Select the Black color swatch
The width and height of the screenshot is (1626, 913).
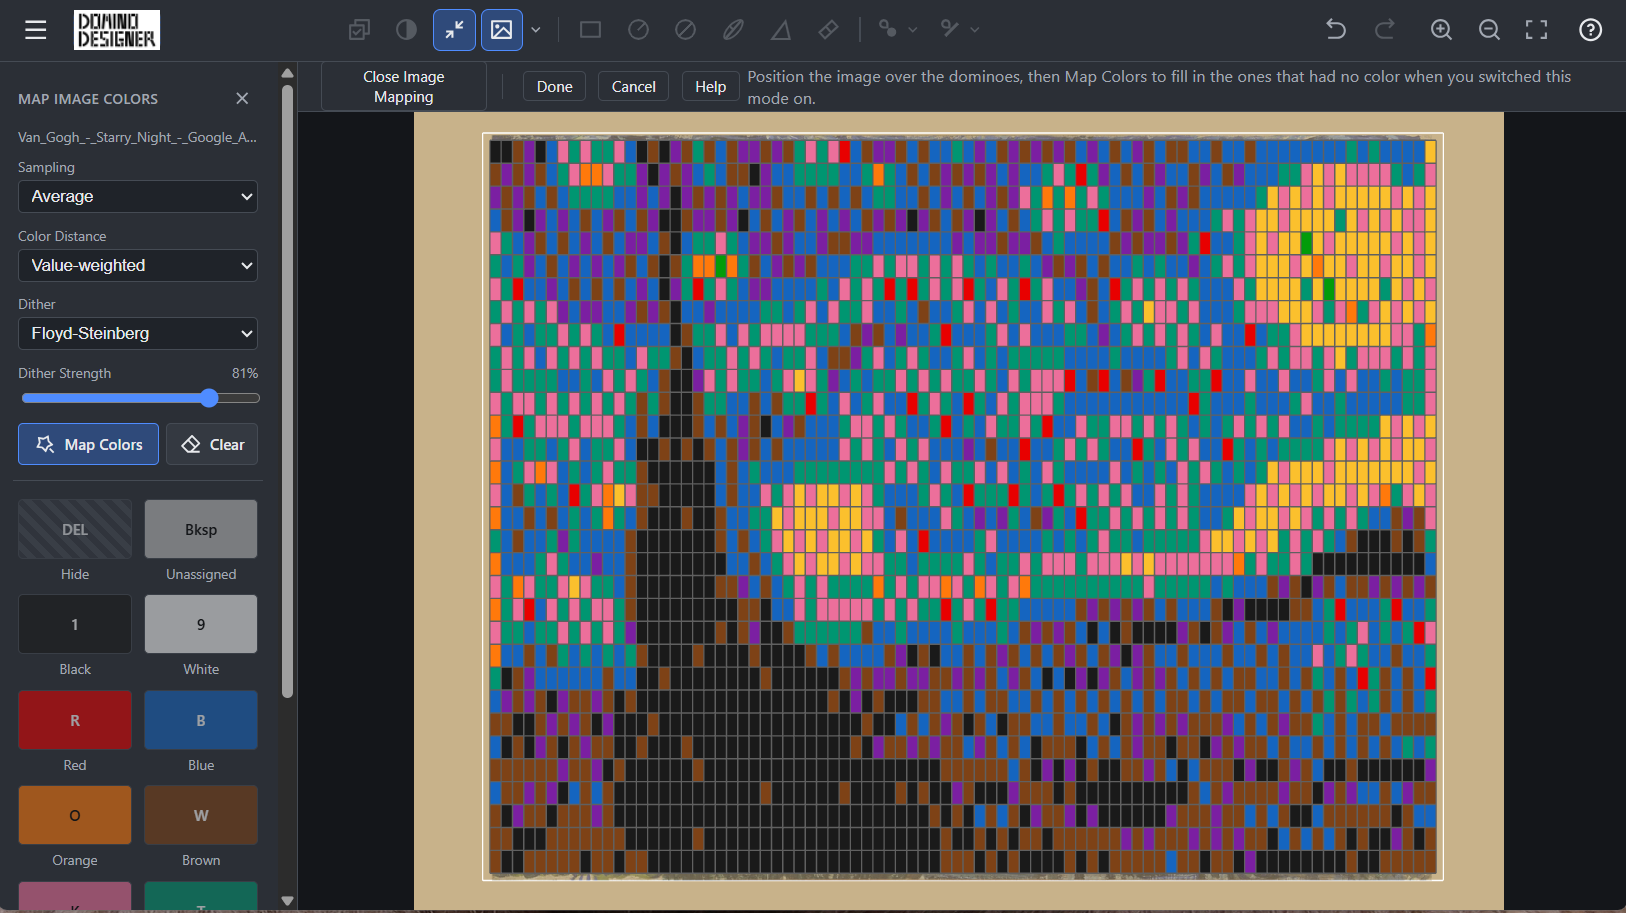click(75, 624)
